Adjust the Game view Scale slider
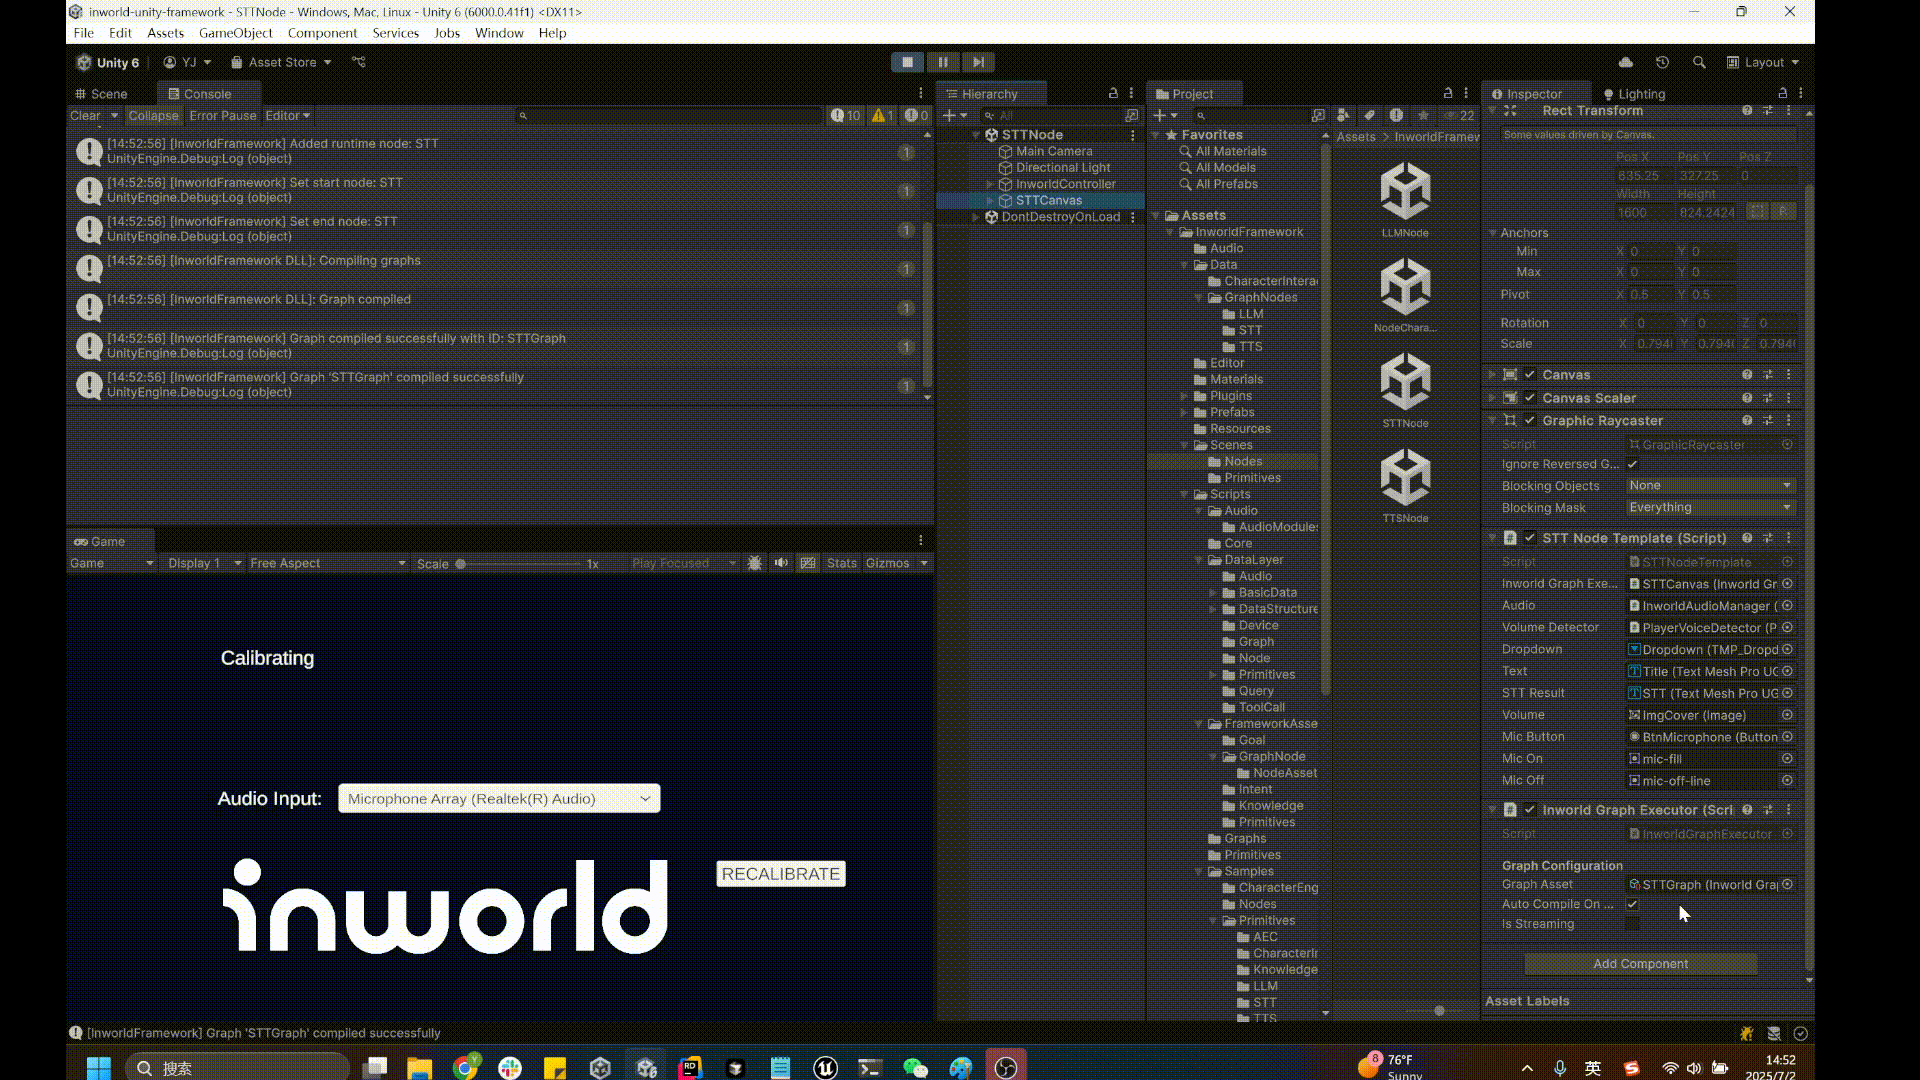This screenshot has height=1080, width=1920. [x=461, y=563]
